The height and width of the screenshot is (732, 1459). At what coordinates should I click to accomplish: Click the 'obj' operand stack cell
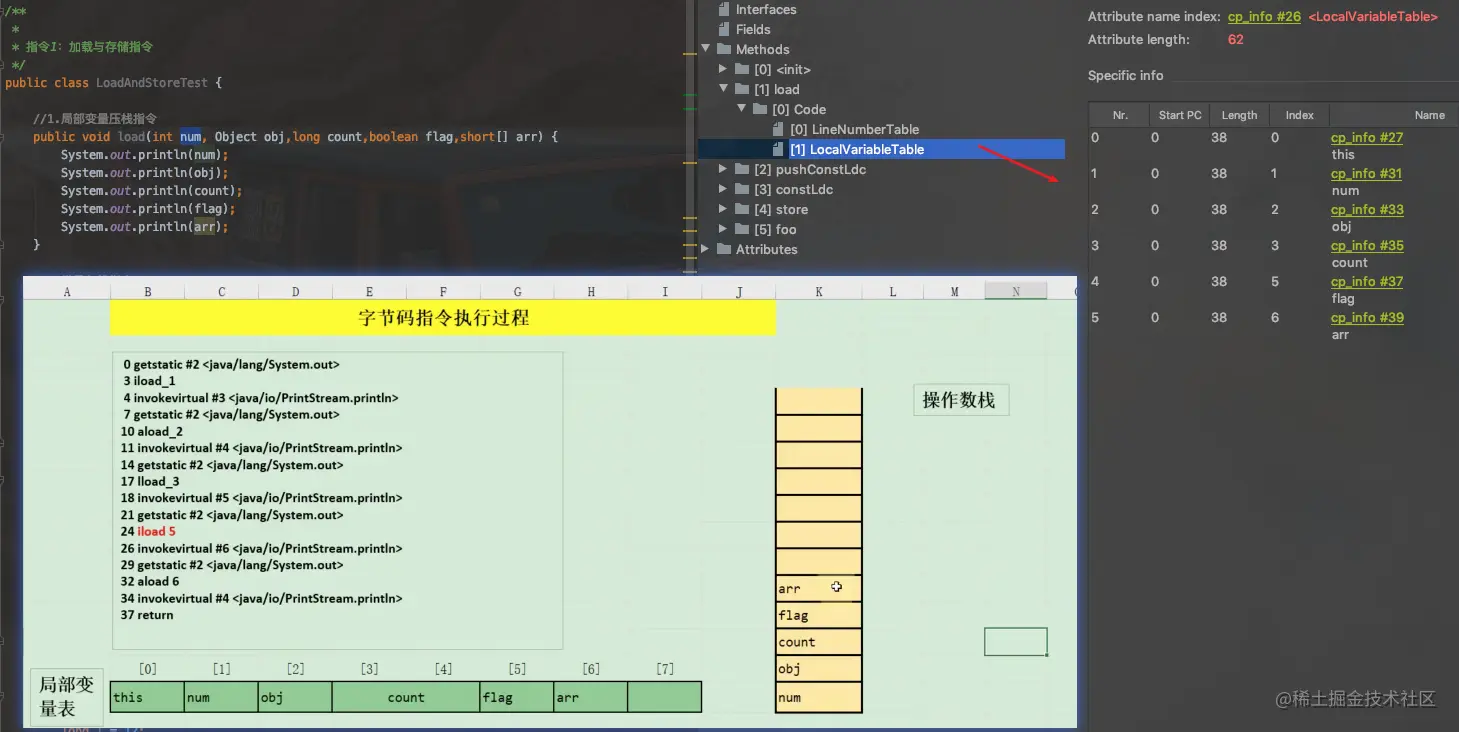(819, 669)
